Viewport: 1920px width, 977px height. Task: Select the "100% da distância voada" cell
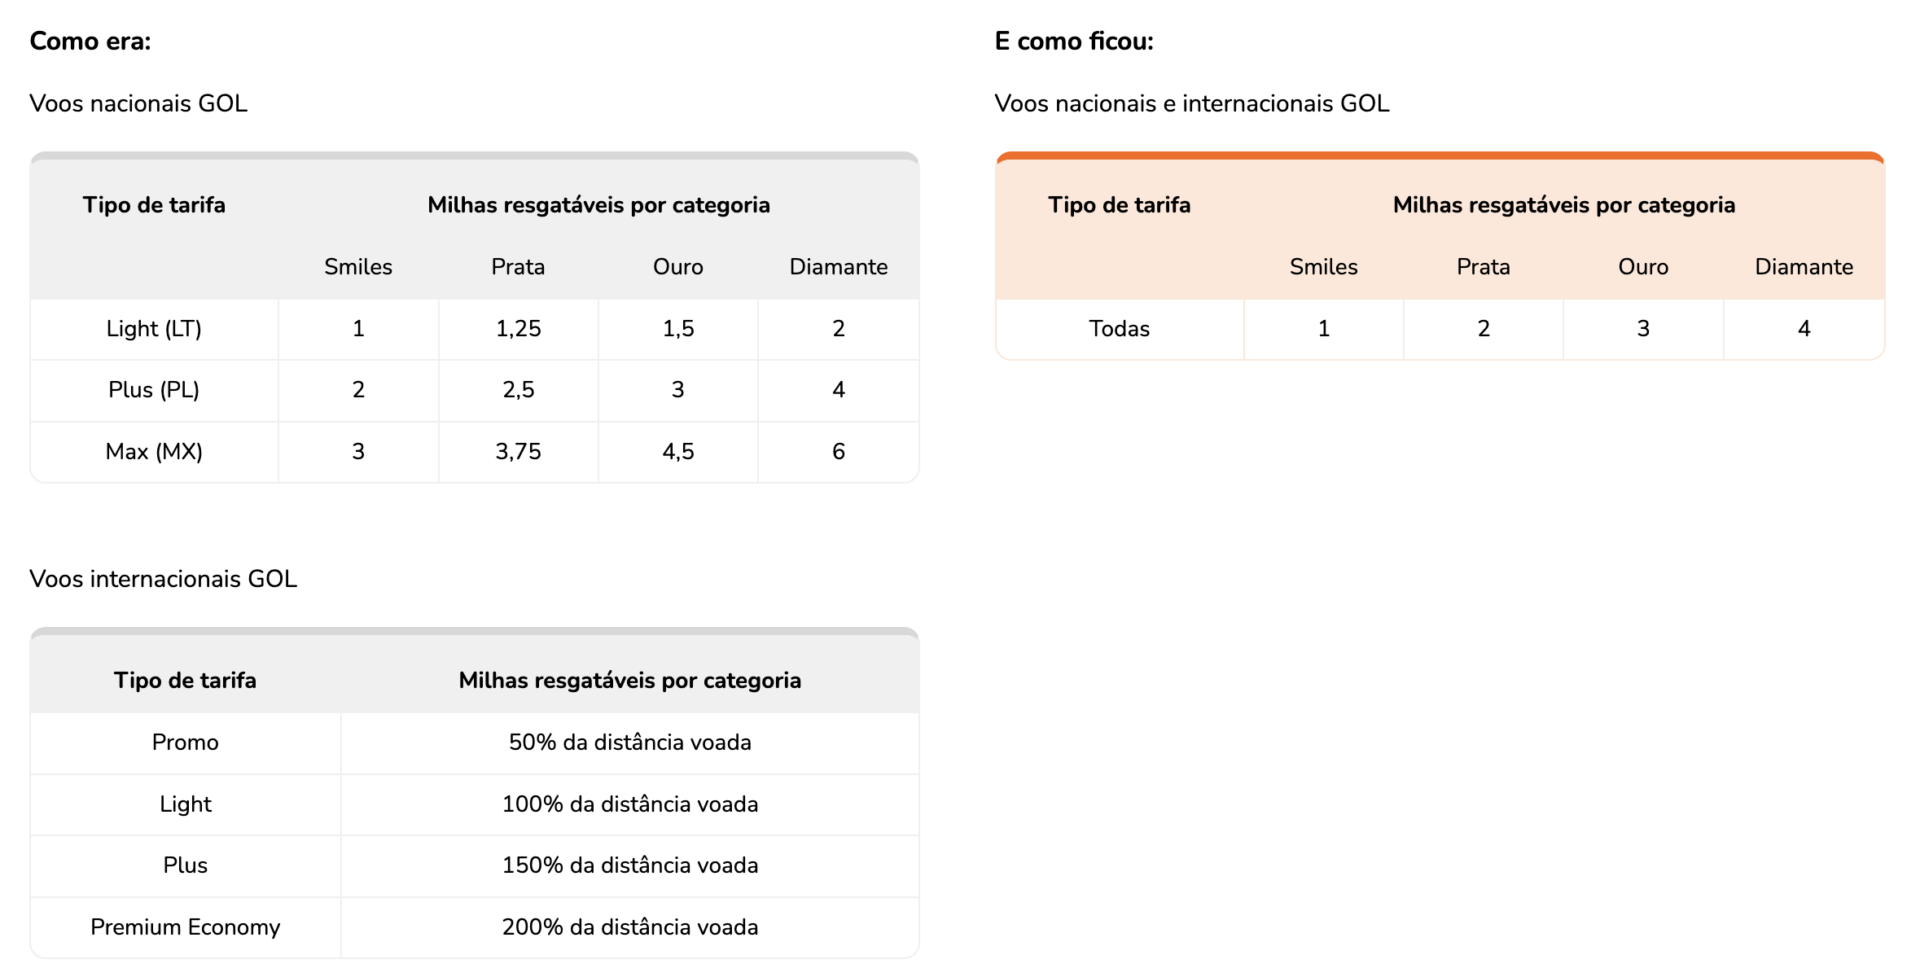click(x=630, y=805)
